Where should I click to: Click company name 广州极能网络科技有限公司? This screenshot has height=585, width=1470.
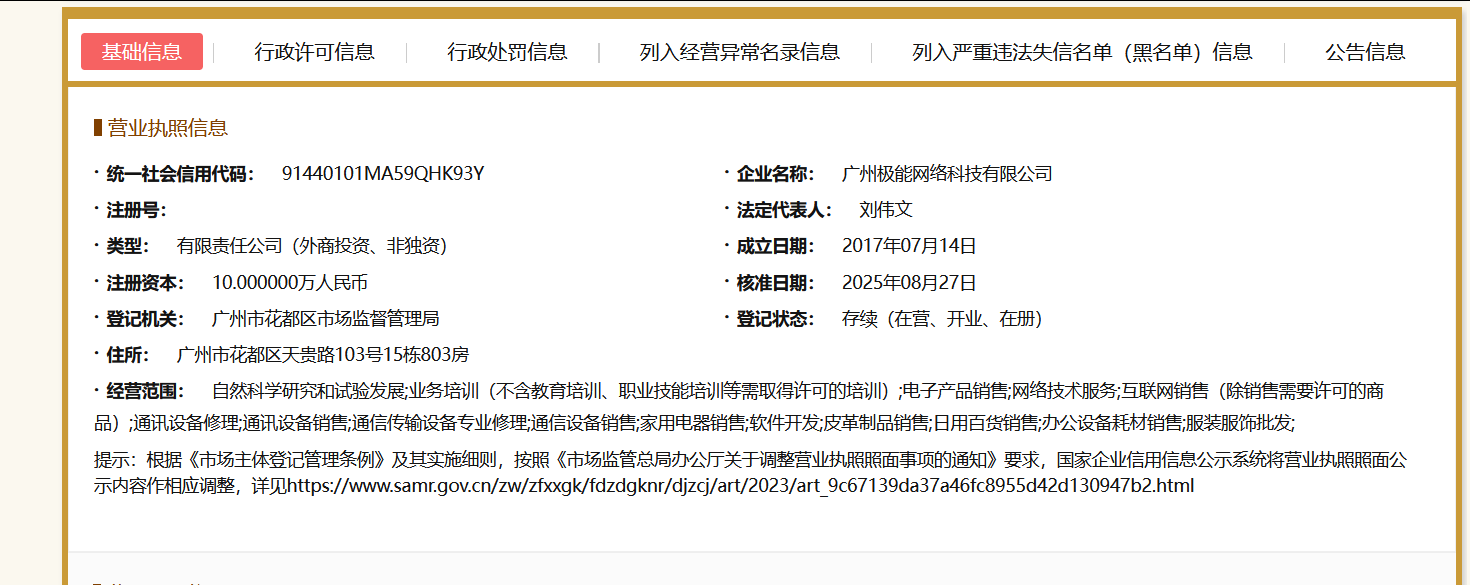point(947,174)
